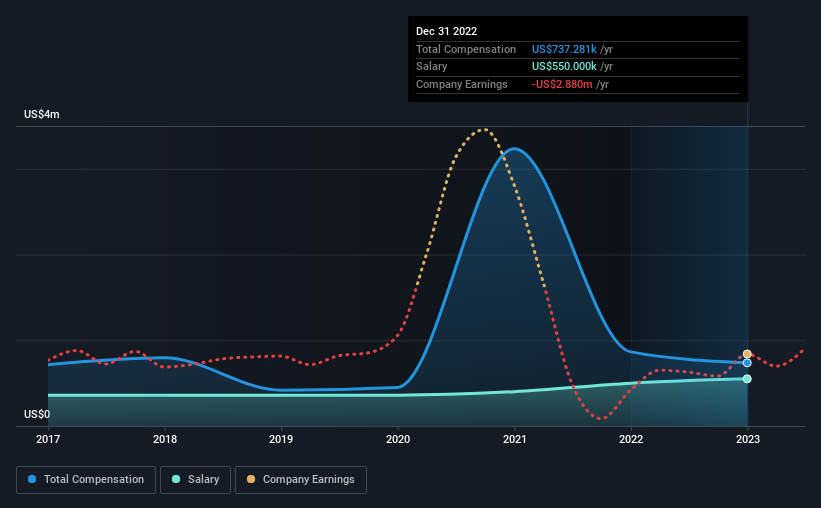
Task: Click the 2020 x-axis label
Action: pos(398,439)
